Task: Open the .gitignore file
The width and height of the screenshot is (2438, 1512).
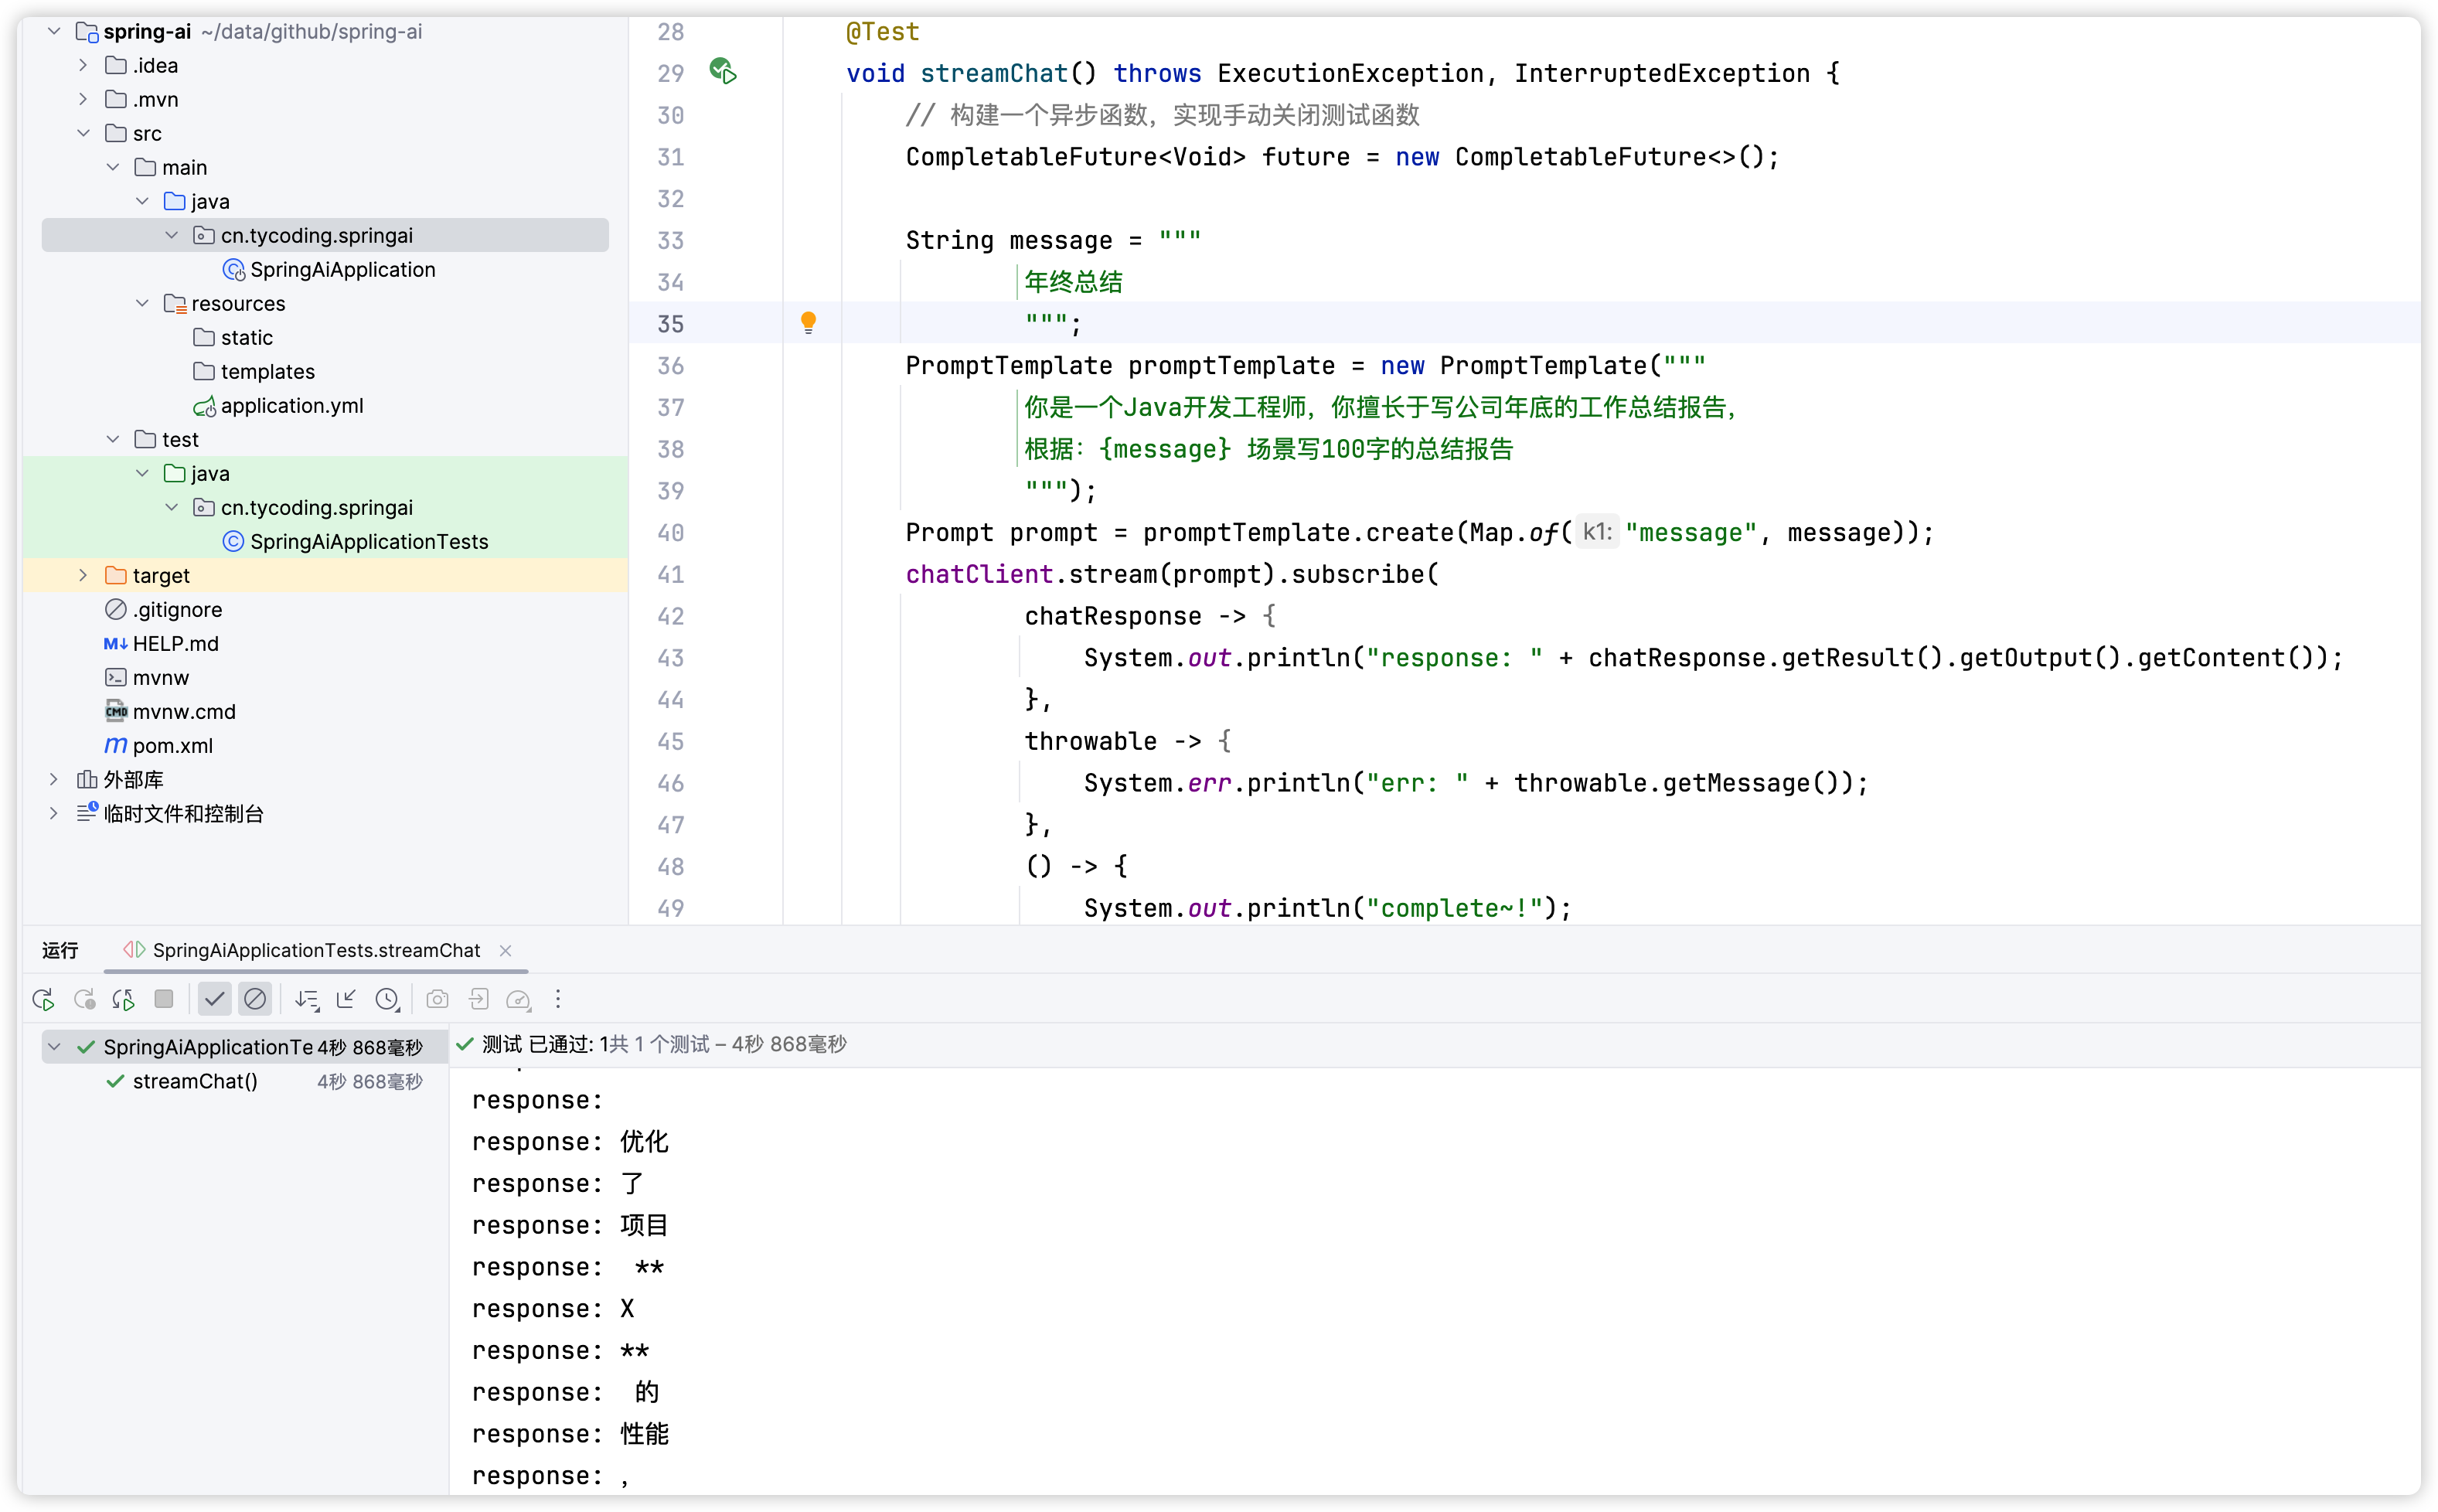Action: [x=177, y=610]
